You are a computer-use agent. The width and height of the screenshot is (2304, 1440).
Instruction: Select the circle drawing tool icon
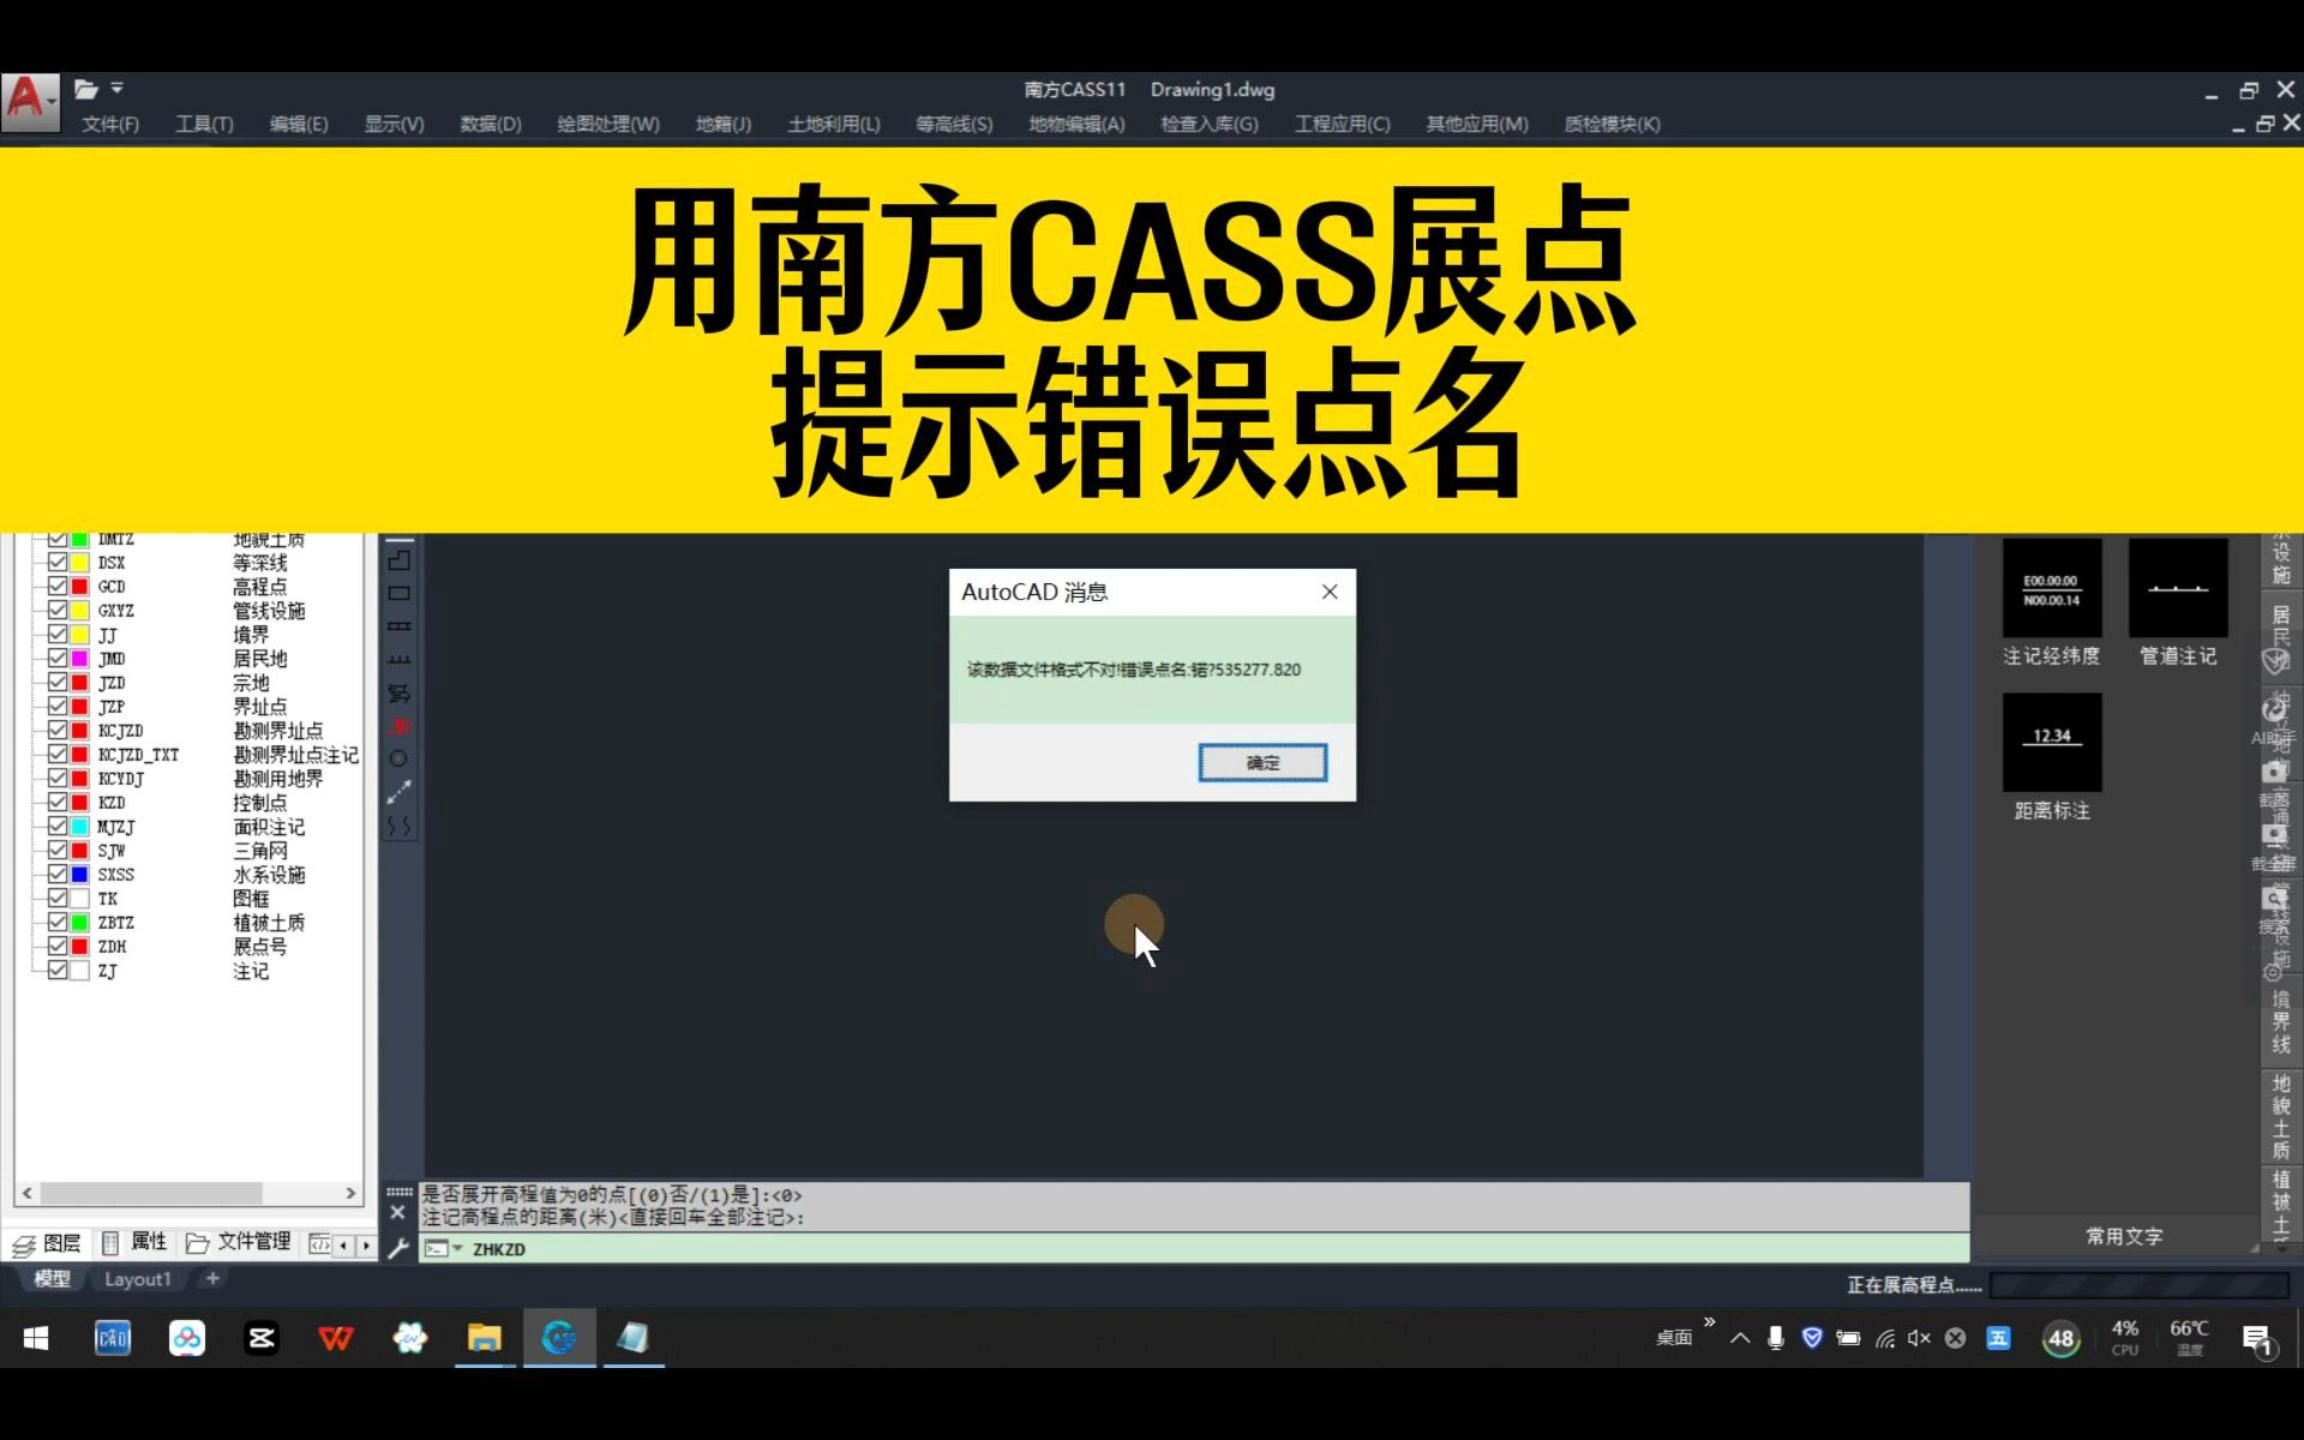click(x=398, y=759)
